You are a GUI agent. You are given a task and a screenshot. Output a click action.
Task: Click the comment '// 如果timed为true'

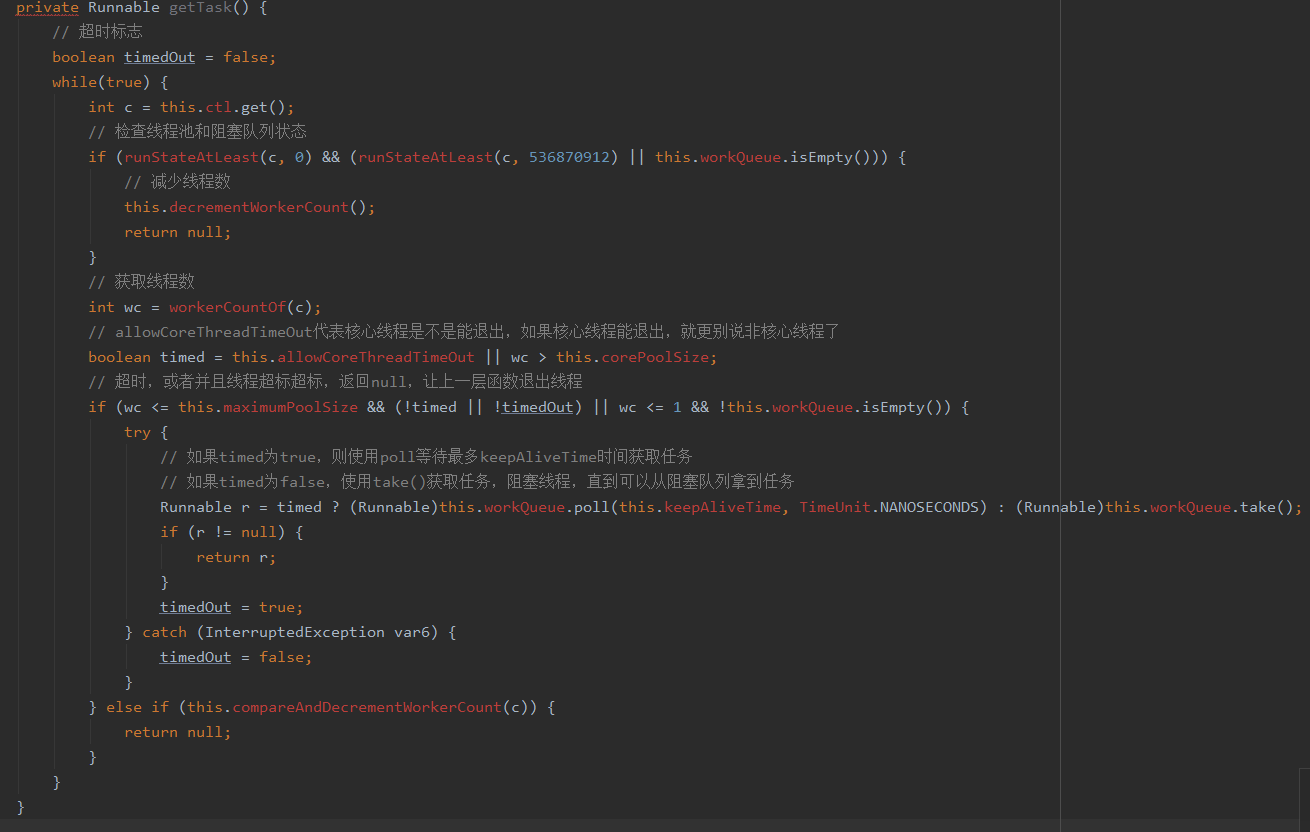426,457
